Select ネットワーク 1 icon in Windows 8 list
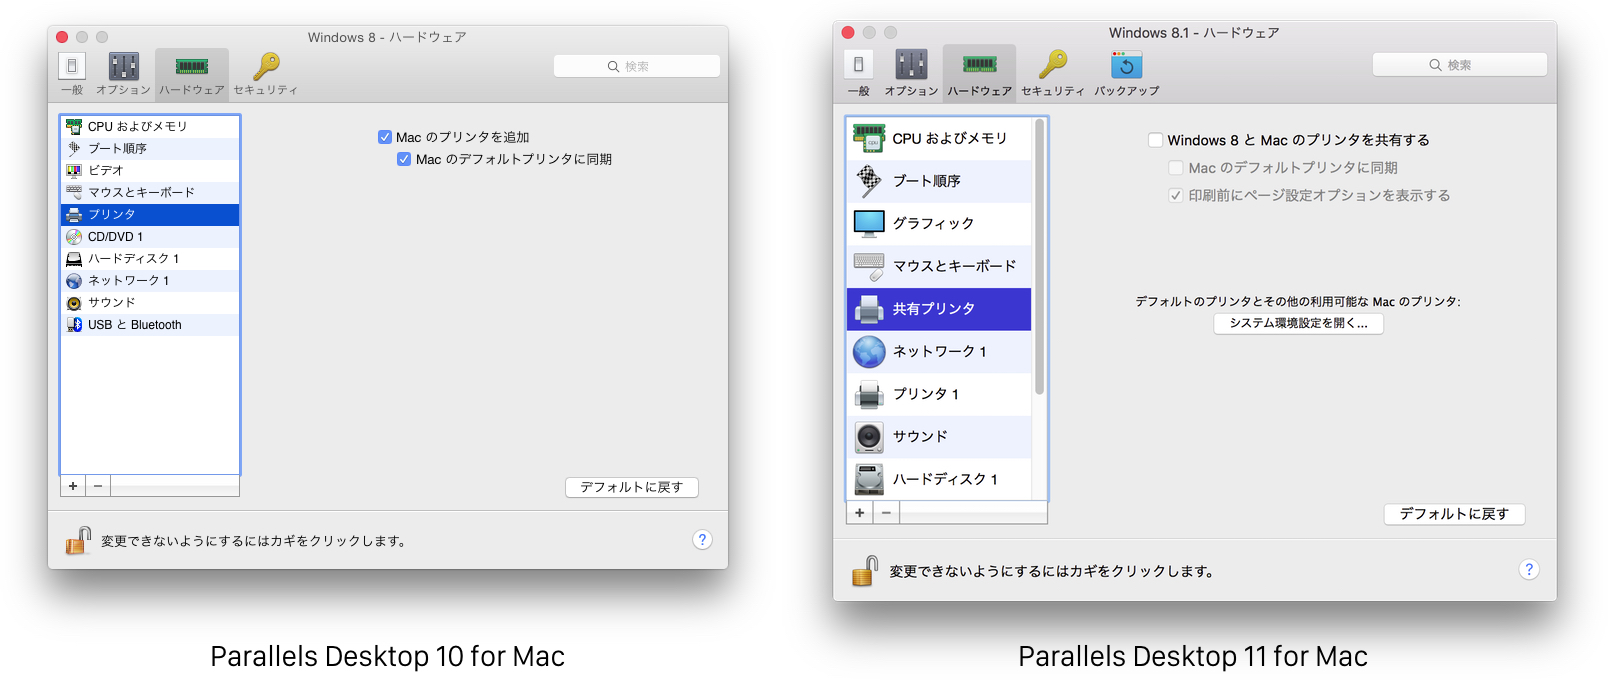This screenshot has height=685, width=1620. tap(74, 281)
